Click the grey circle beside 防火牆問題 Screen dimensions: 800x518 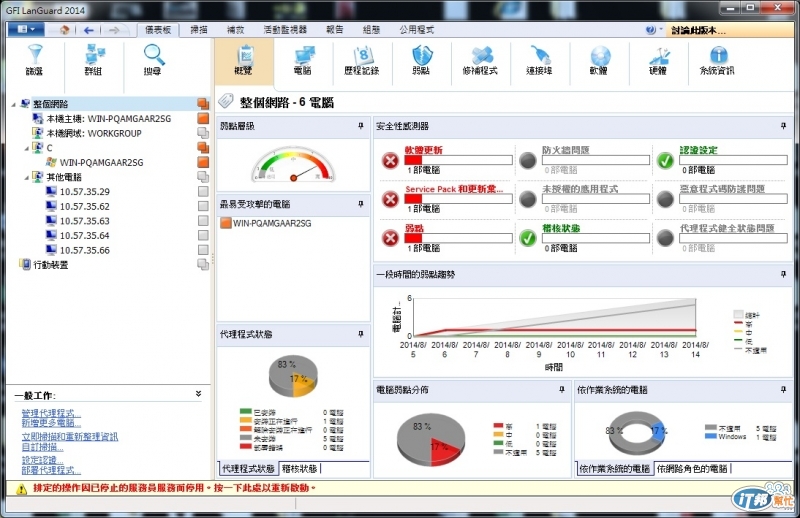(528, 161)
